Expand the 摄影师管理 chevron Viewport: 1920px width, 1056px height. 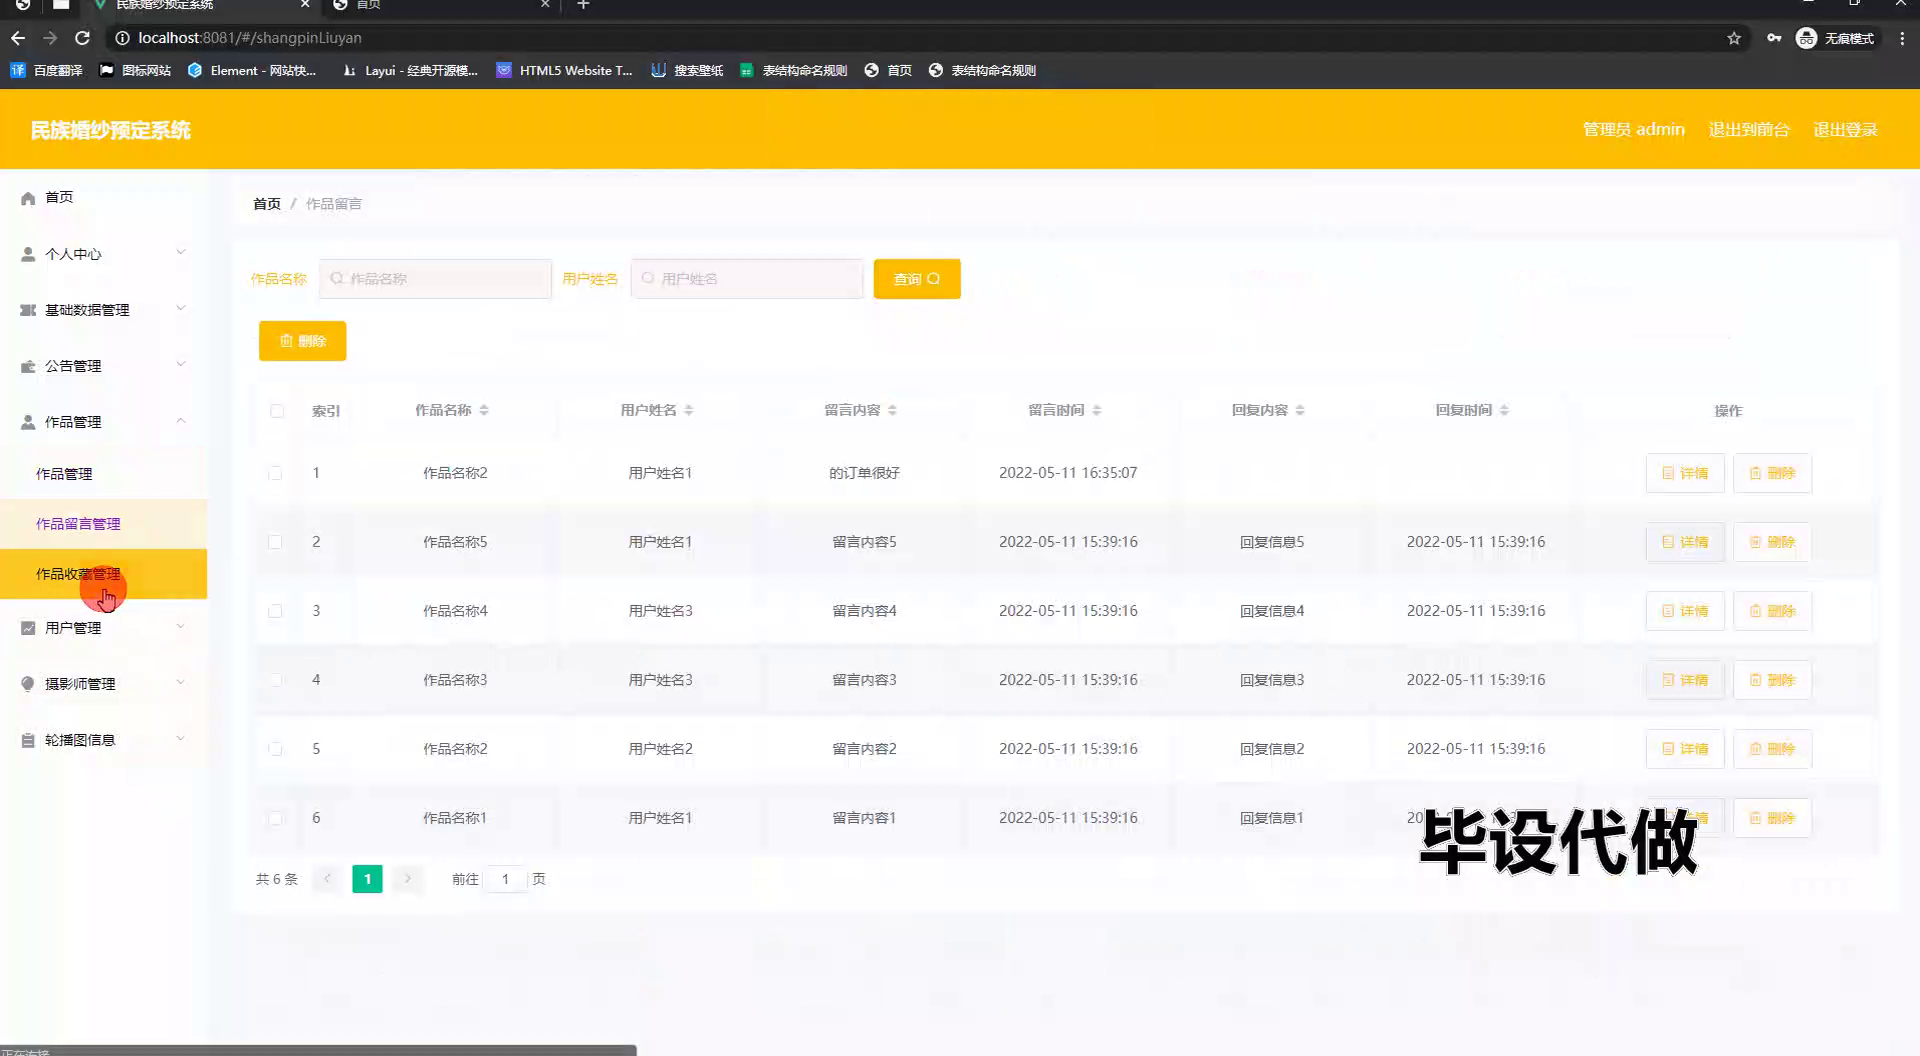[181, 683]
